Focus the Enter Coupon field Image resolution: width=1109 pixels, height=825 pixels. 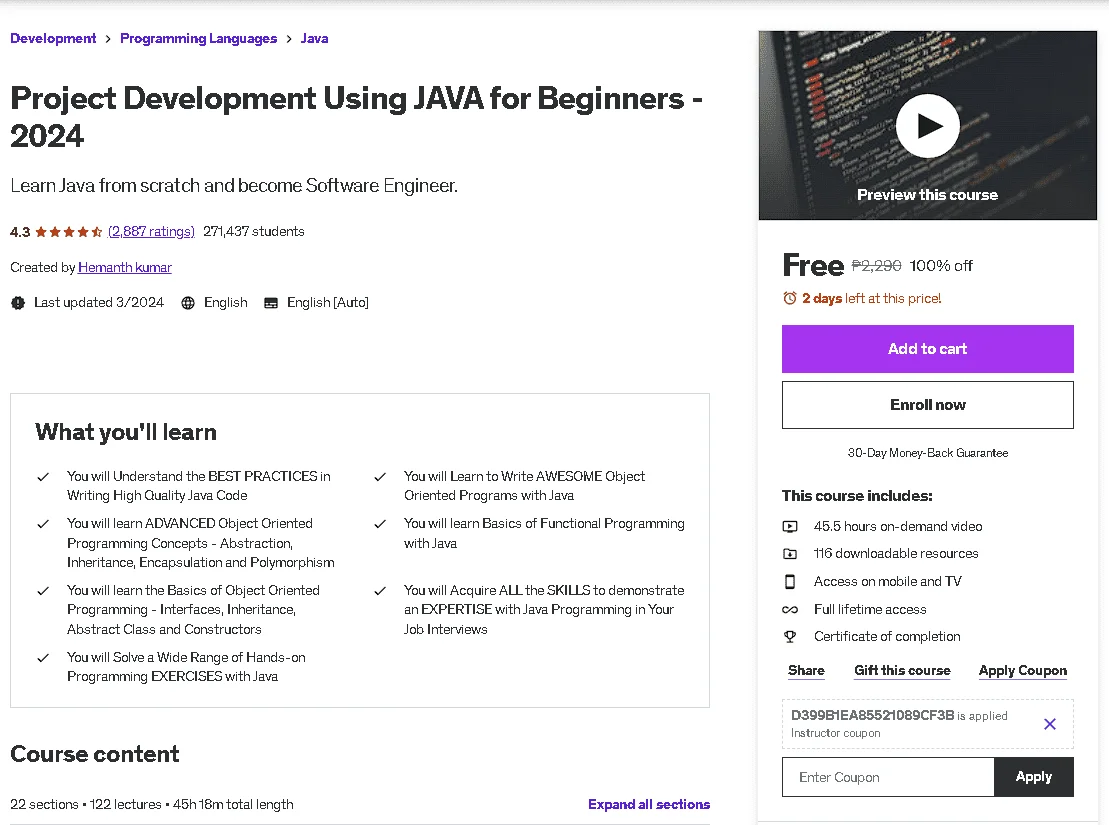888,777
